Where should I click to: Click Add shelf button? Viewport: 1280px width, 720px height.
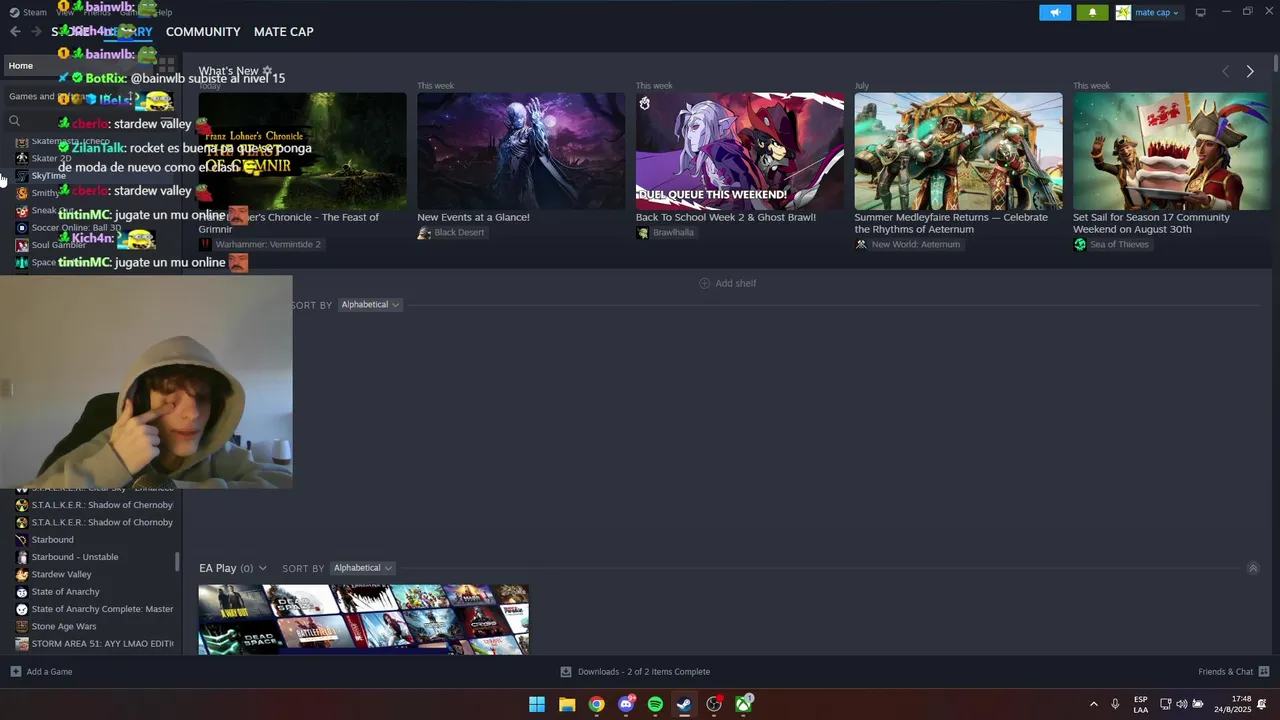[x=727, y=283]
